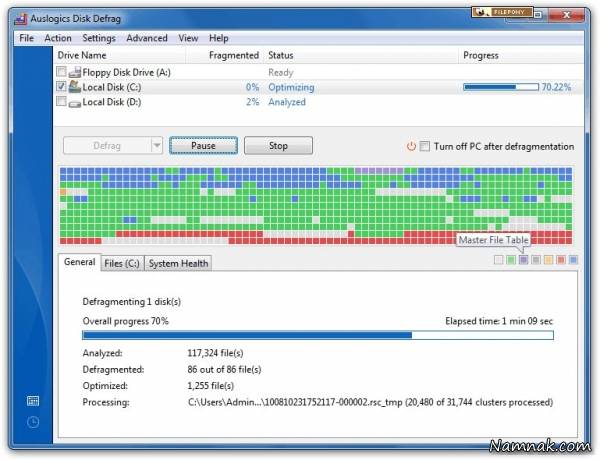
Task: Click the Local Disk (D:) drive icon
Action: click(74, 102)
